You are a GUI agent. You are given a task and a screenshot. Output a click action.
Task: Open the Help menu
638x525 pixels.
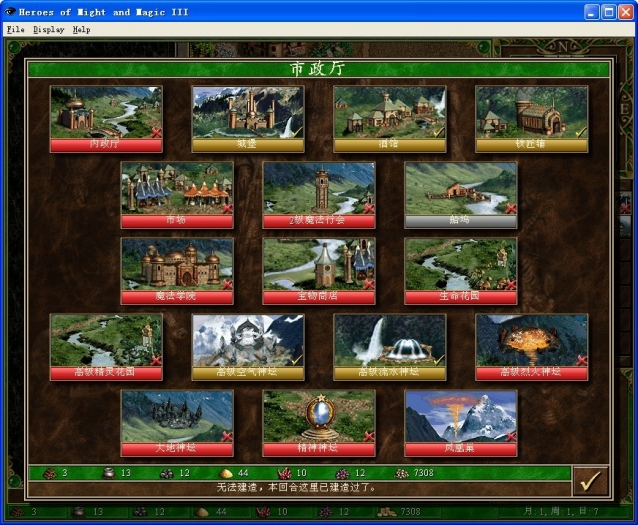tap(81, 30)
